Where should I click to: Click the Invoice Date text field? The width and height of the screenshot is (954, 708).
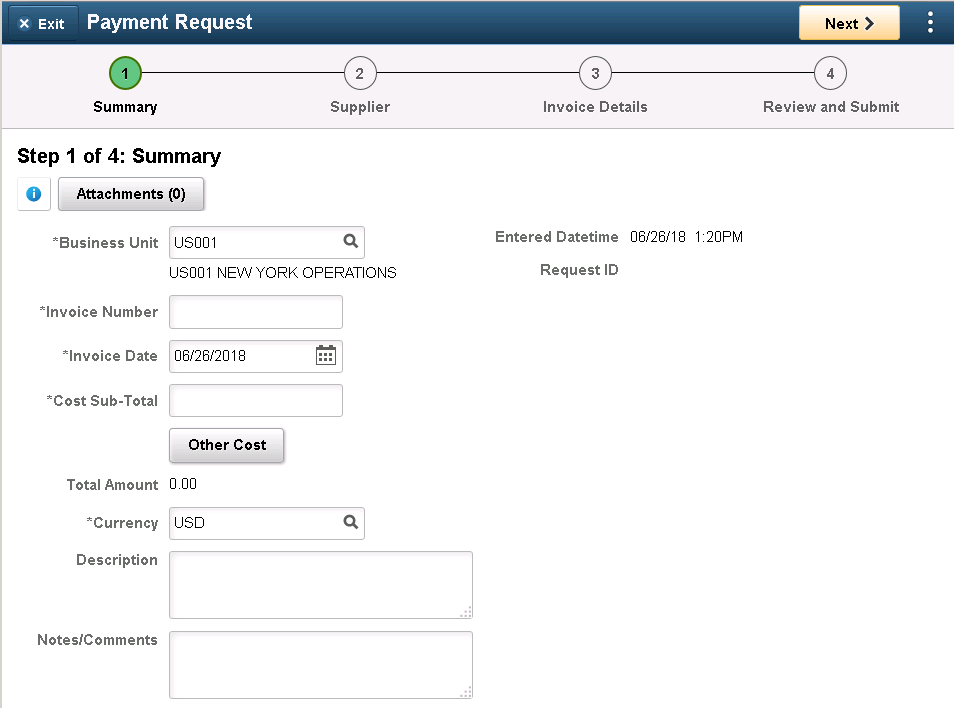point(240,356)
